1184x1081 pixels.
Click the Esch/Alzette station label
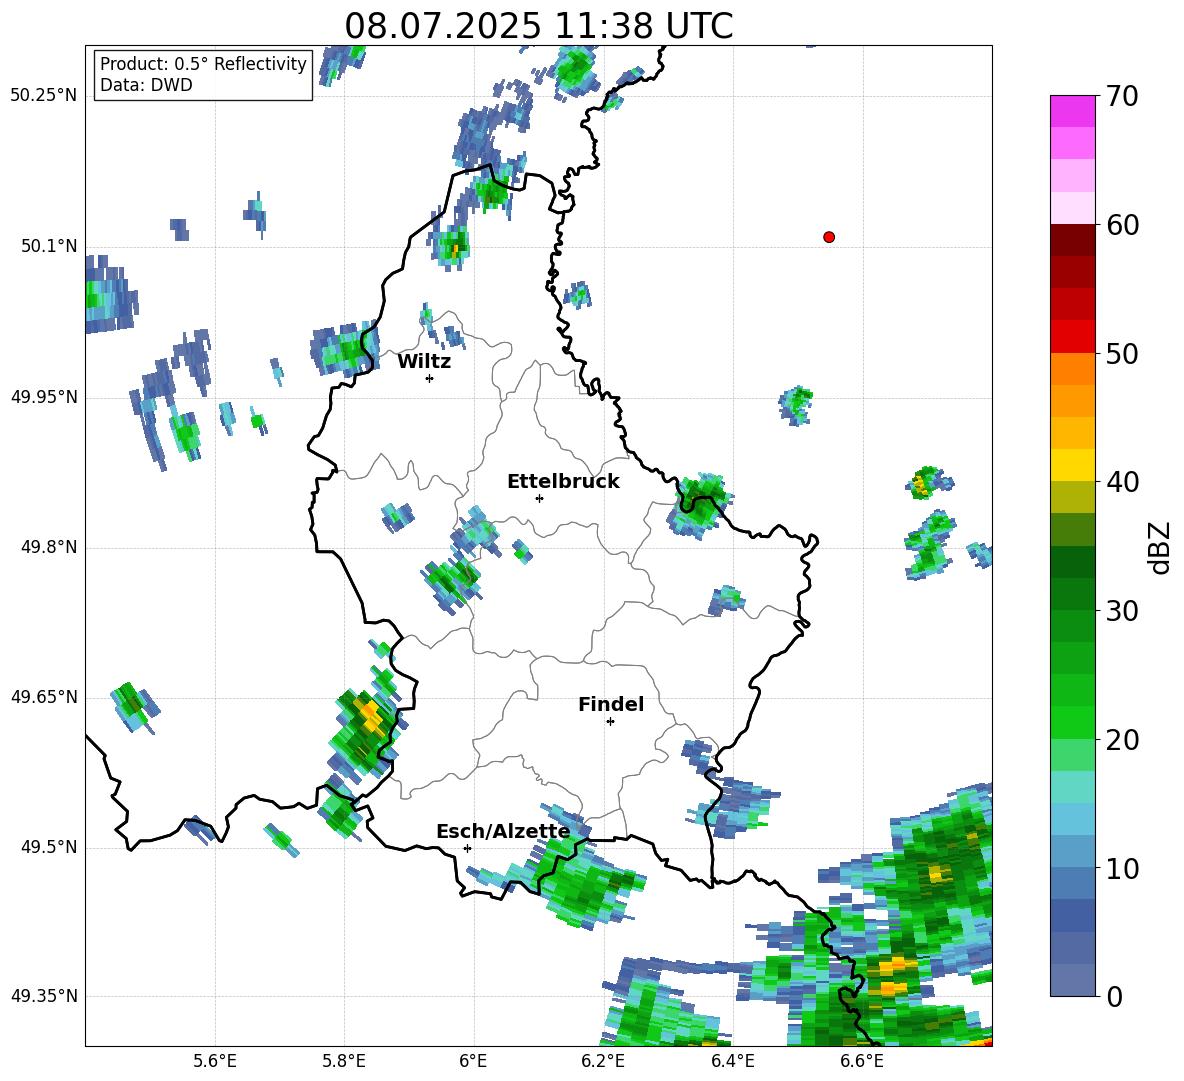(503, 831)
